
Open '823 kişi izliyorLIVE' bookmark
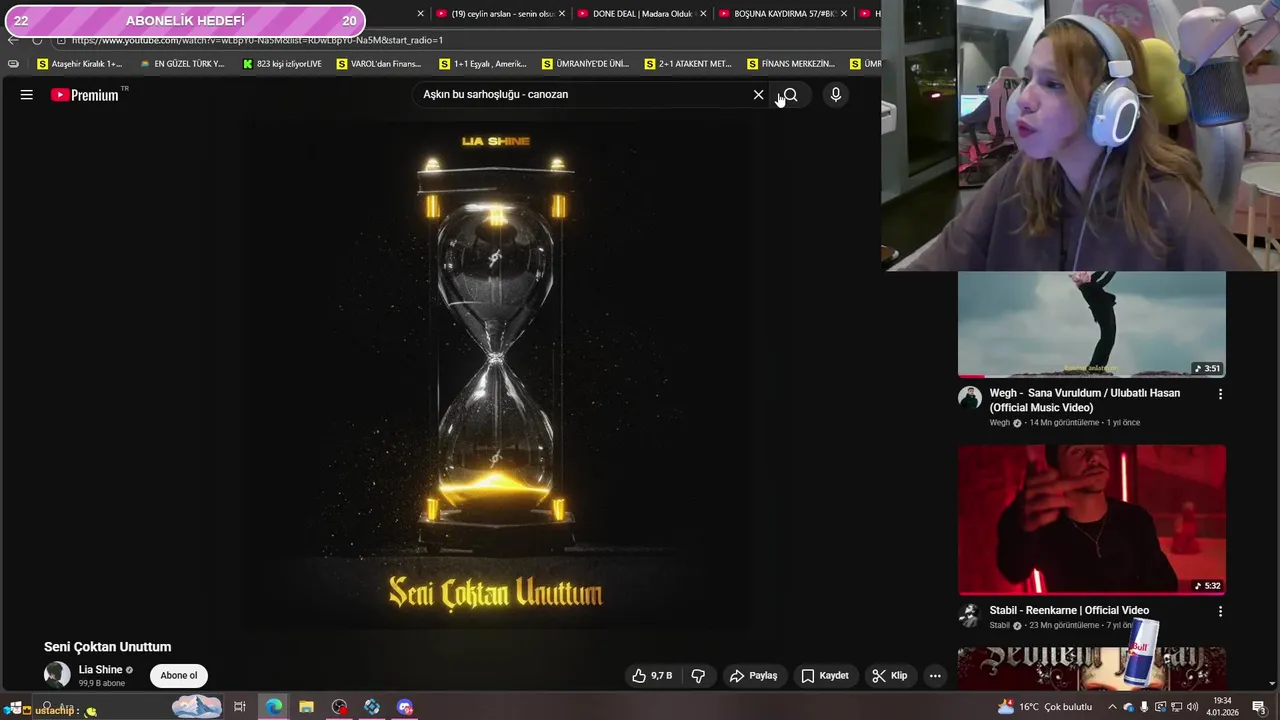282,64
